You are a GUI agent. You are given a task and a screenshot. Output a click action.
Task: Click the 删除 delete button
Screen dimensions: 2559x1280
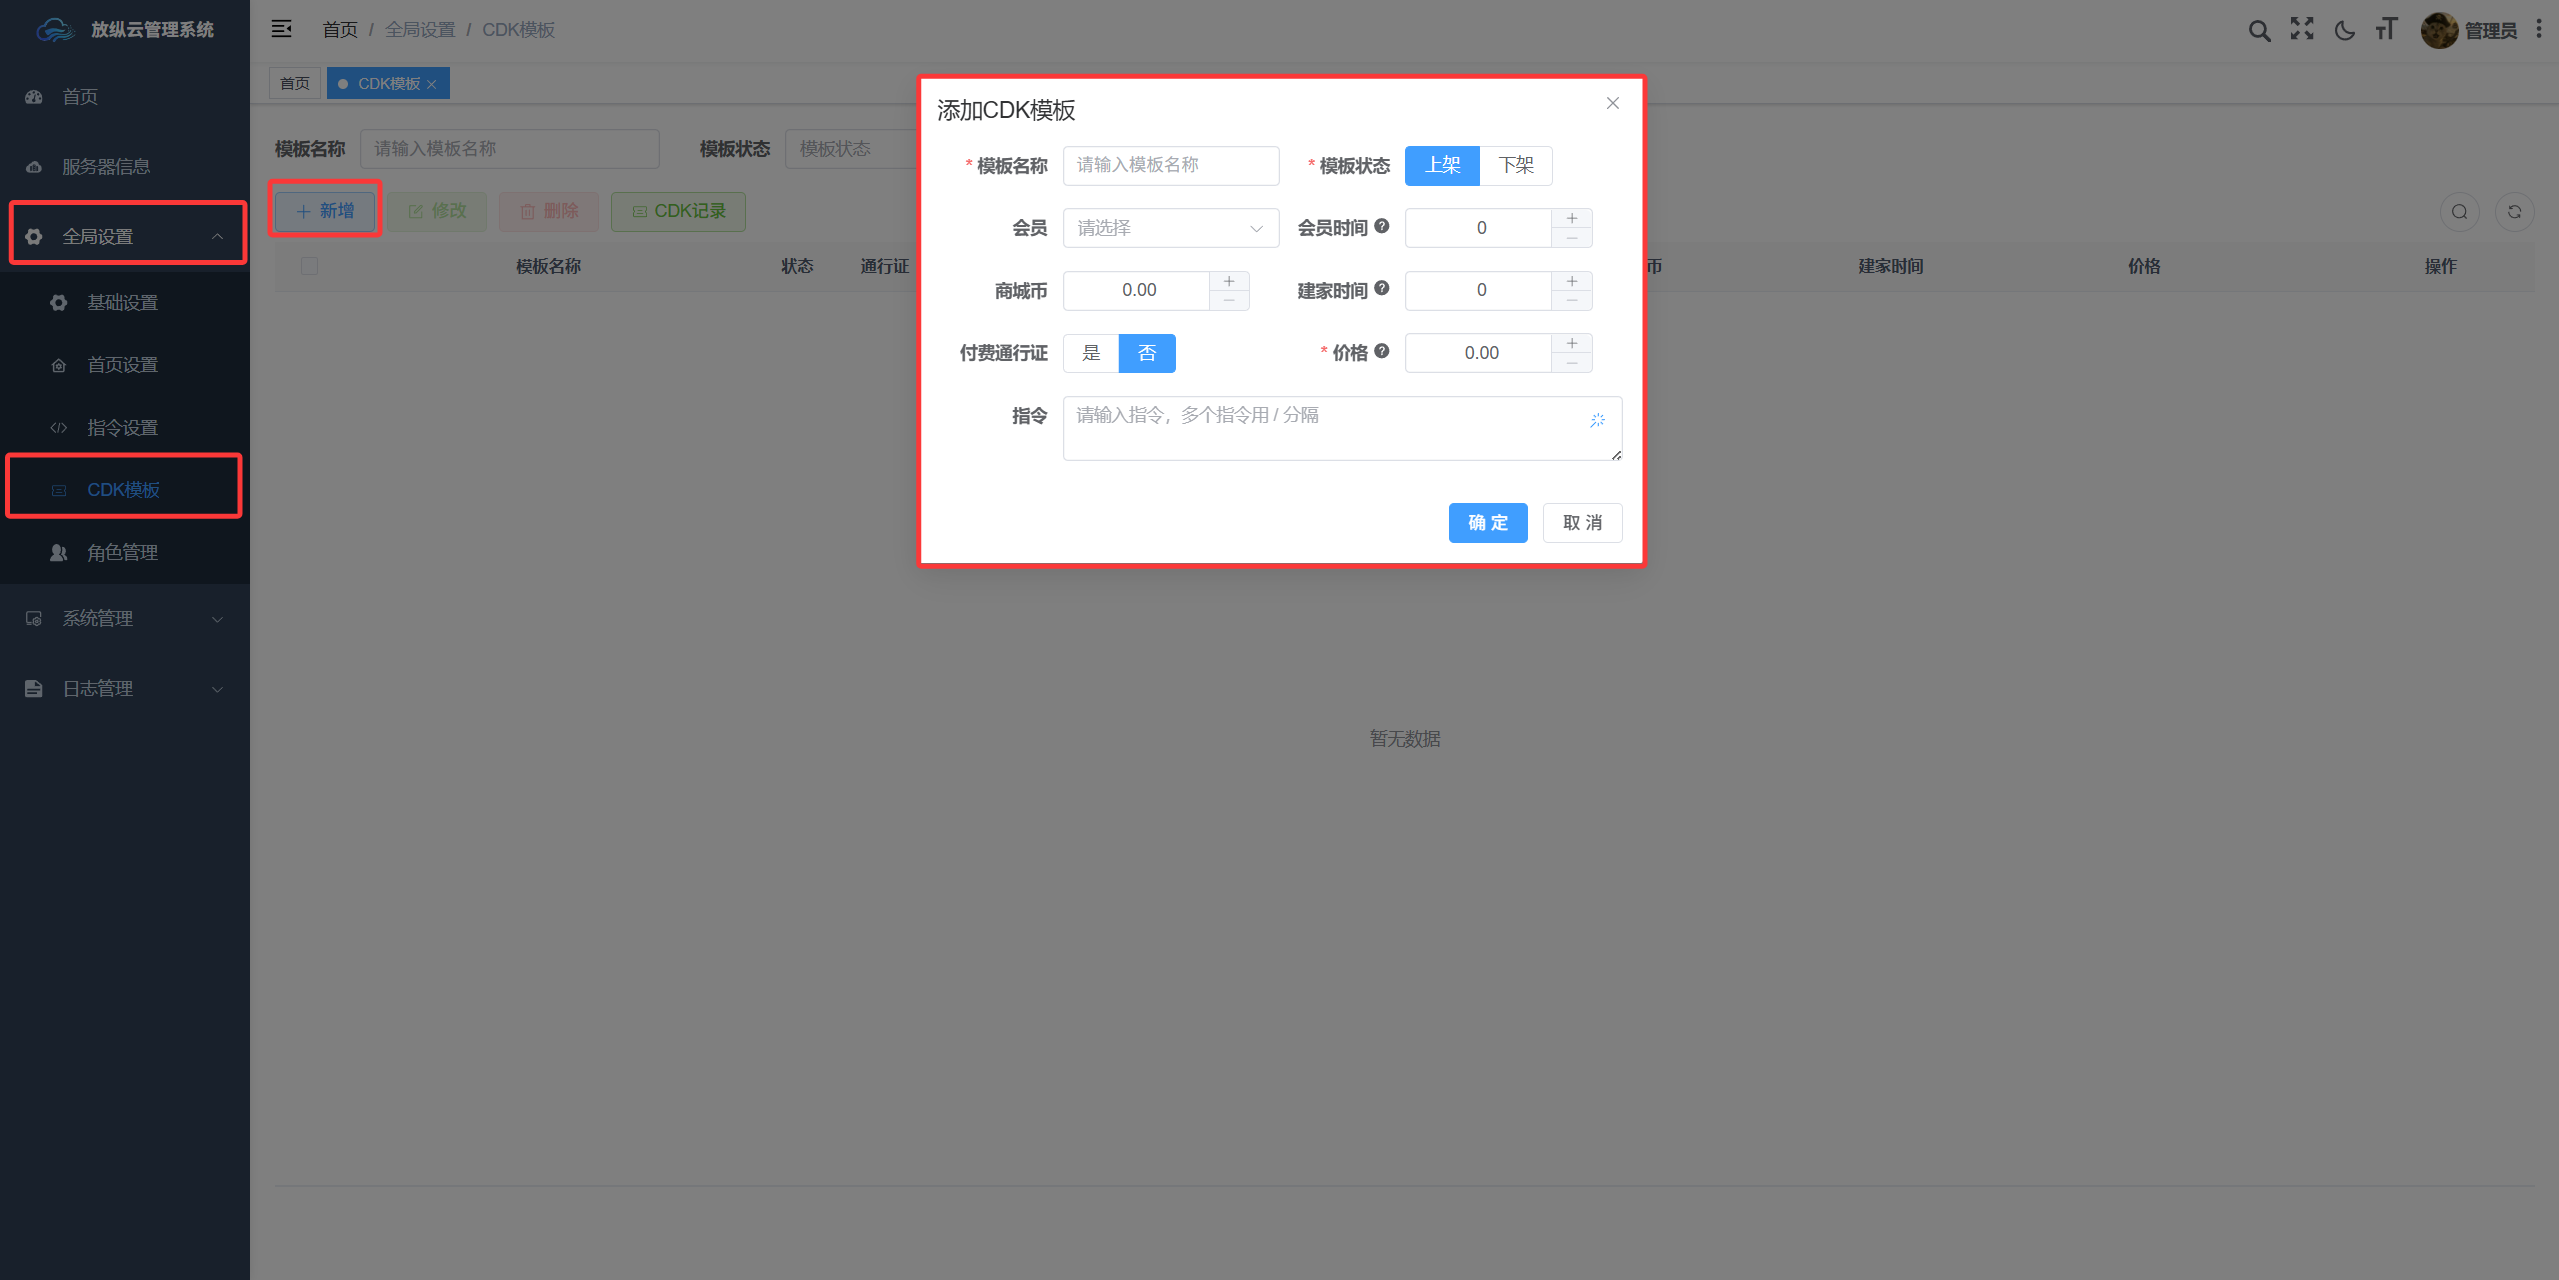pyautogui.click(x=550, y=211)
